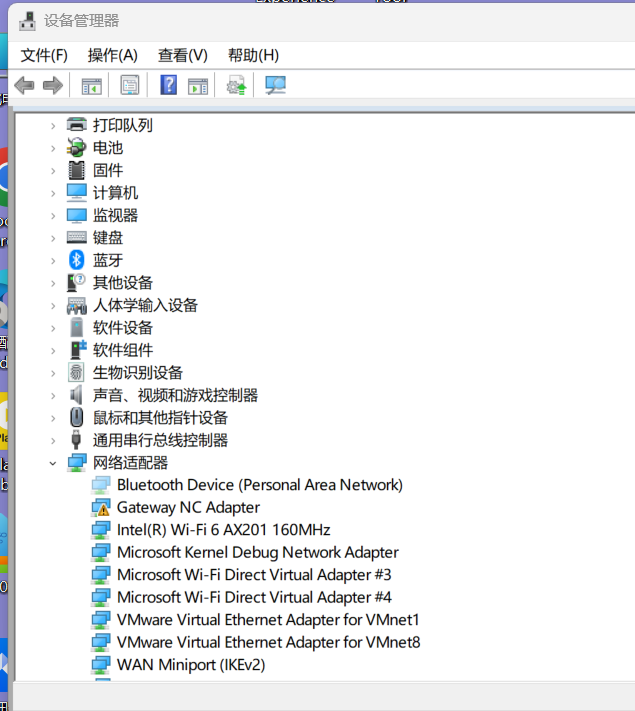Image resolution: width=635 pixels, height=711 pixels.
Task: Expand the 固件 node
Action: [53, 170]
